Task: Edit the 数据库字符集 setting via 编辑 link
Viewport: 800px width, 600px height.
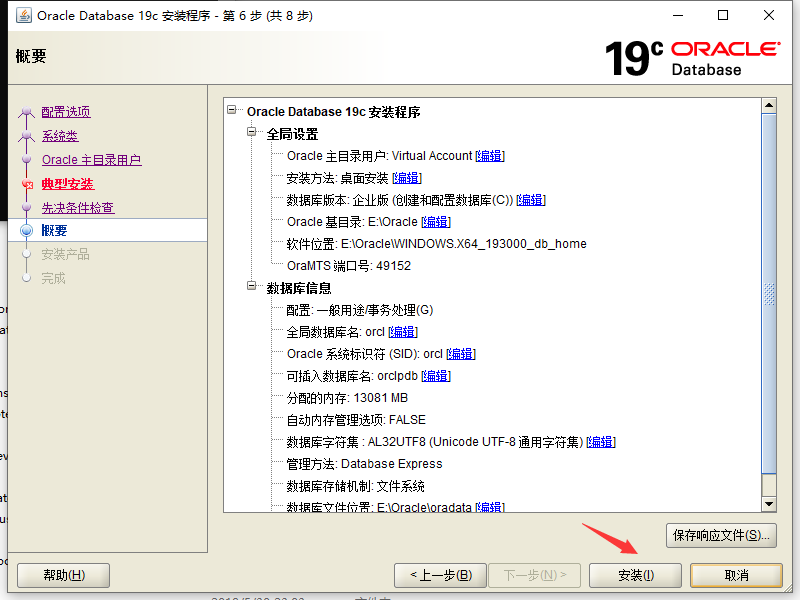Action: (600, 441)
